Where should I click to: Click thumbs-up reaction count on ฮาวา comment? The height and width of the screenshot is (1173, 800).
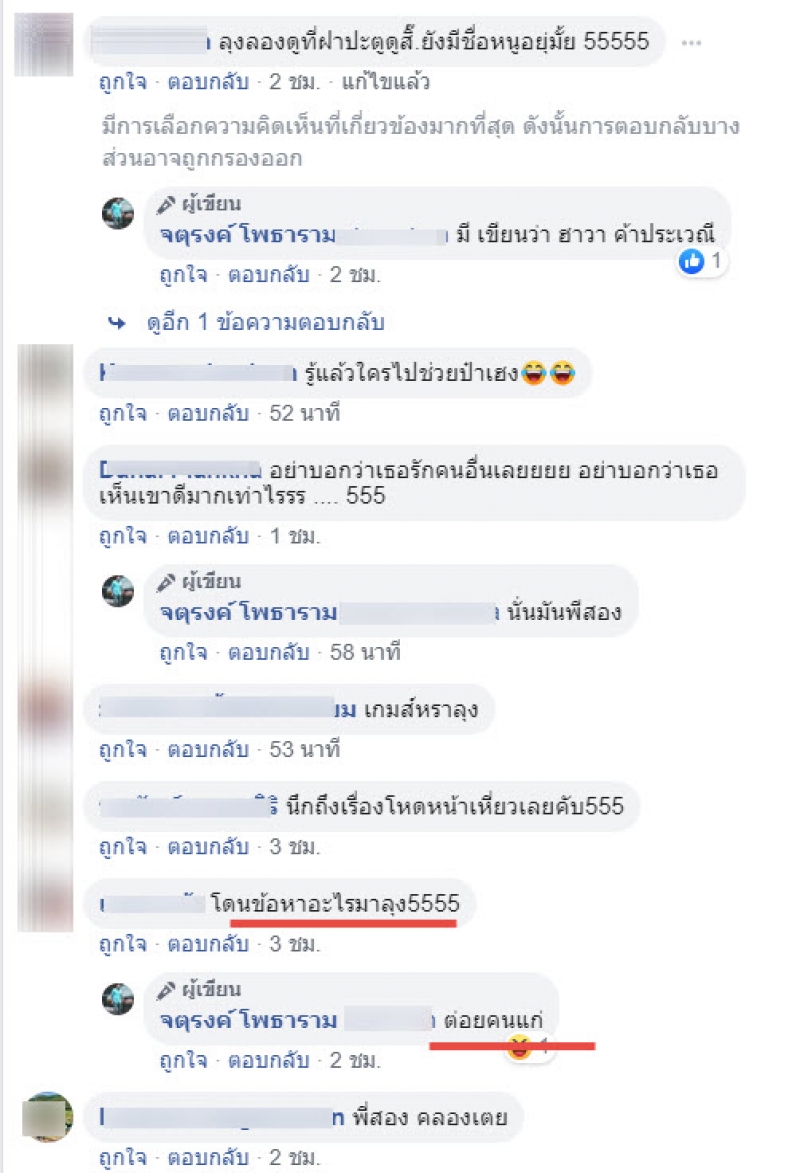[700, 261]
